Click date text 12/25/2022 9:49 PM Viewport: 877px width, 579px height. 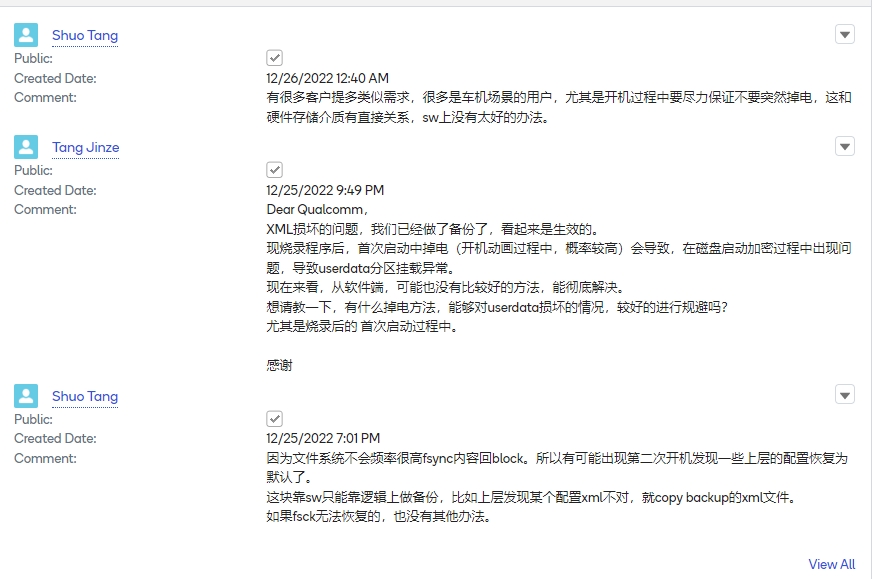click(x=325, y=190)
